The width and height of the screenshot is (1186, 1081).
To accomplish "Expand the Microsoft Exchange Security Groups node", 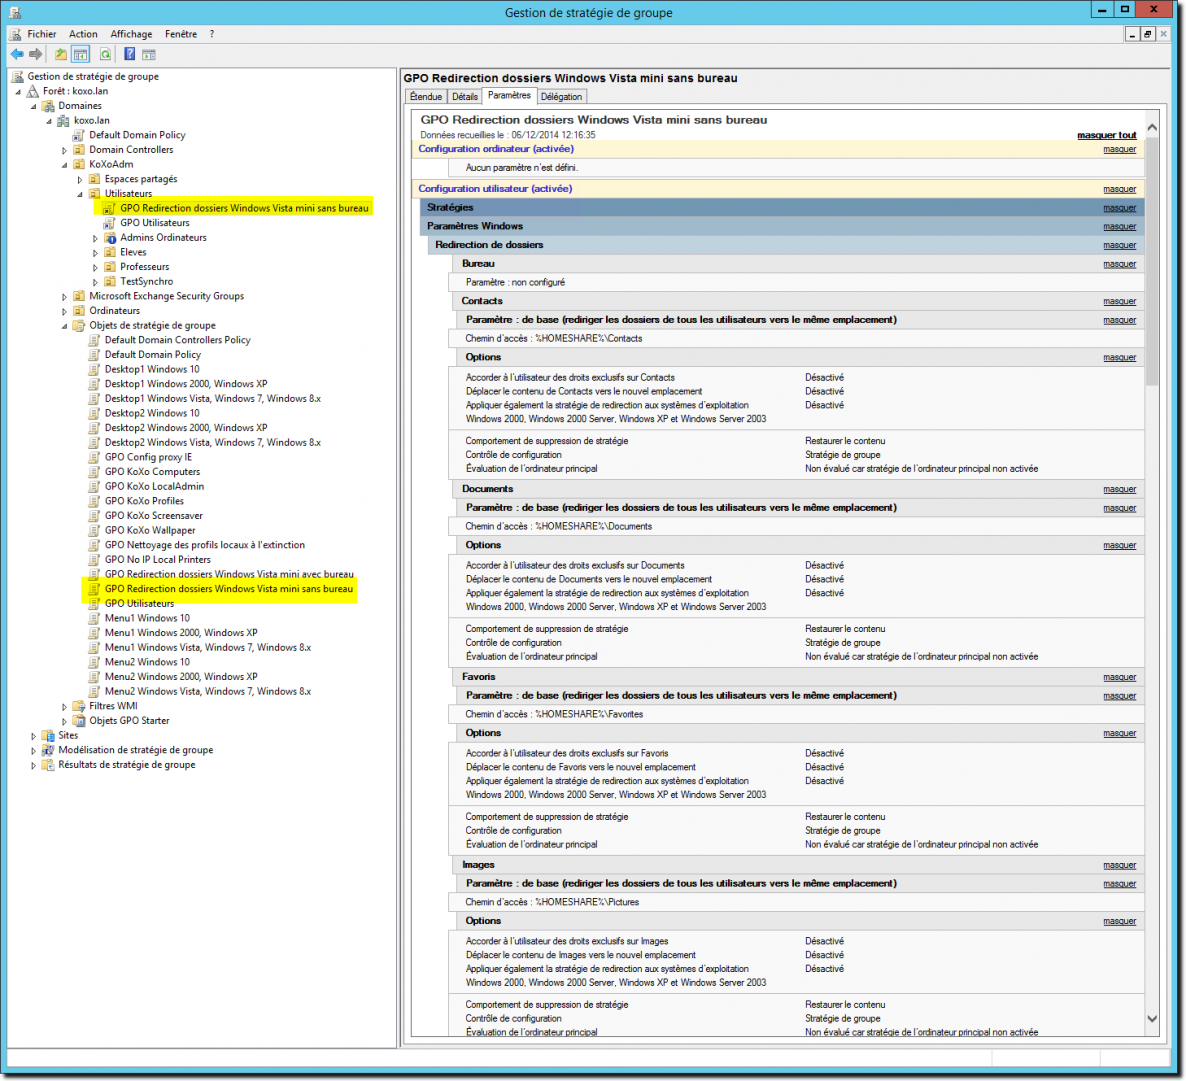I will pyautogui.click(x=64, y=297).
